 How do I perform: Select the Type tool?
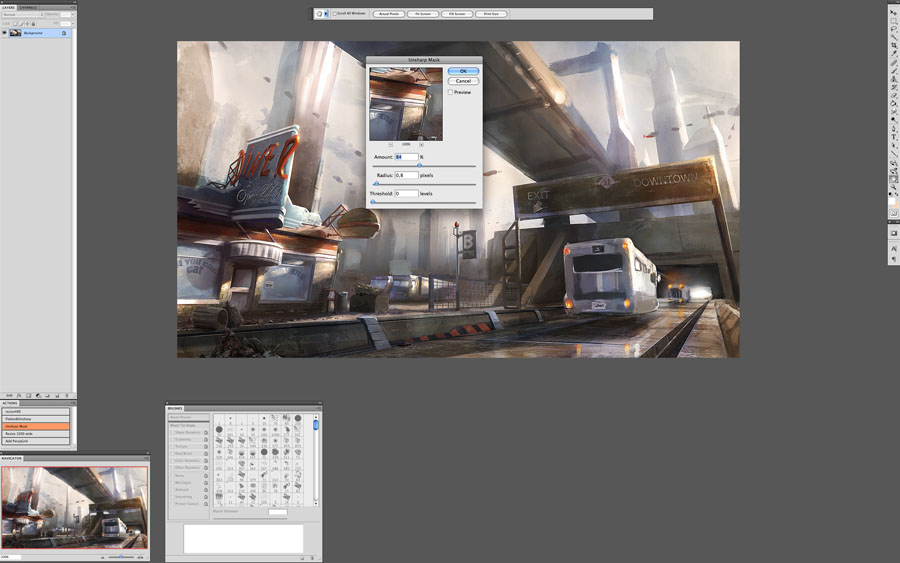pyautogui.click(x=893, y=137)
